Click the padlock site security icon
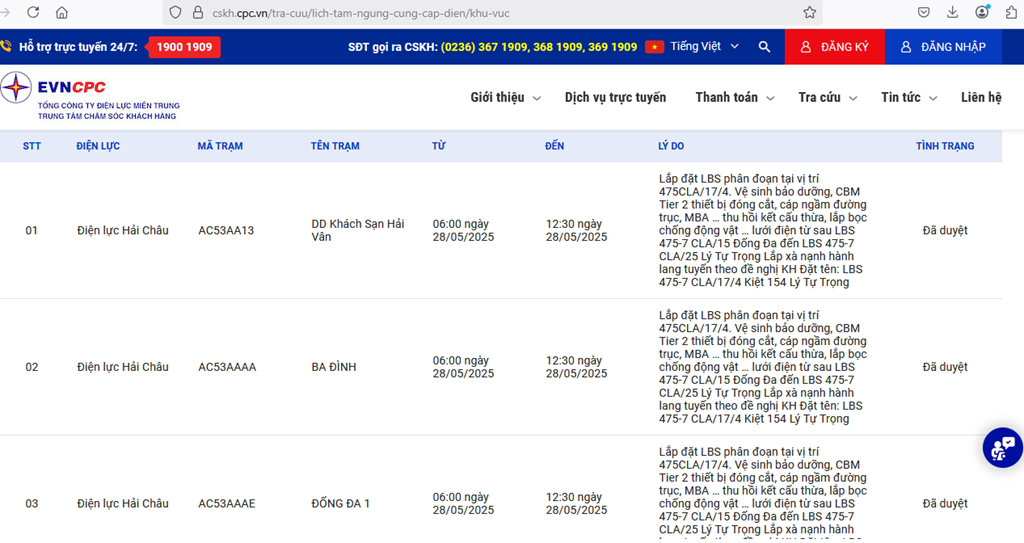1024x543 pixels. (x=199, y=13)
